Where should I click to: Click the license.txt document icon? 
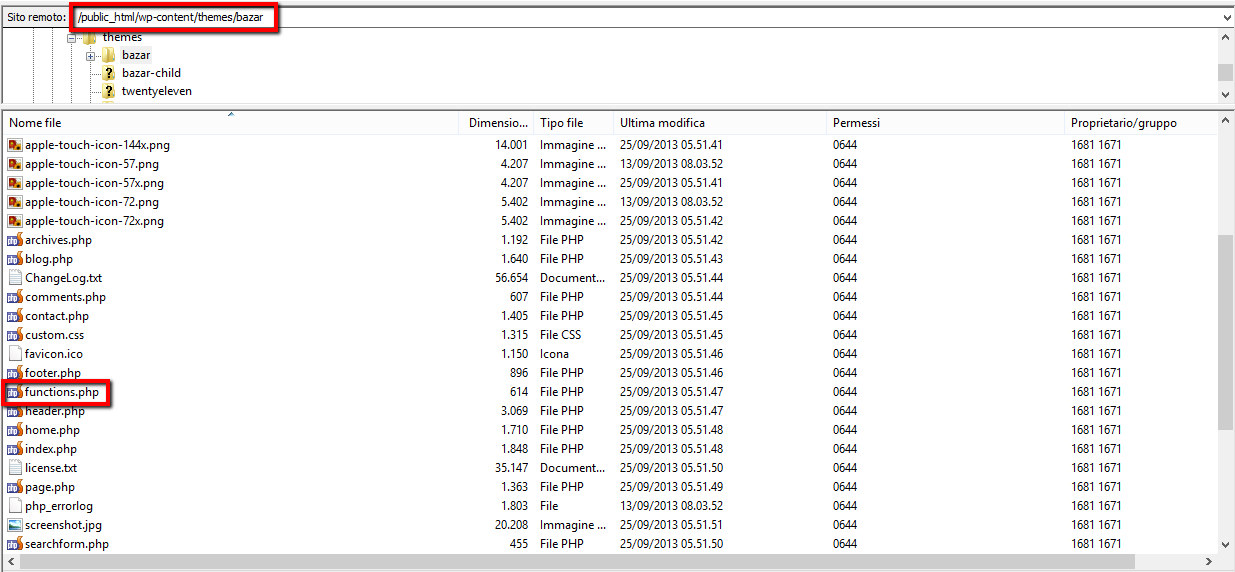click(14, 468)
